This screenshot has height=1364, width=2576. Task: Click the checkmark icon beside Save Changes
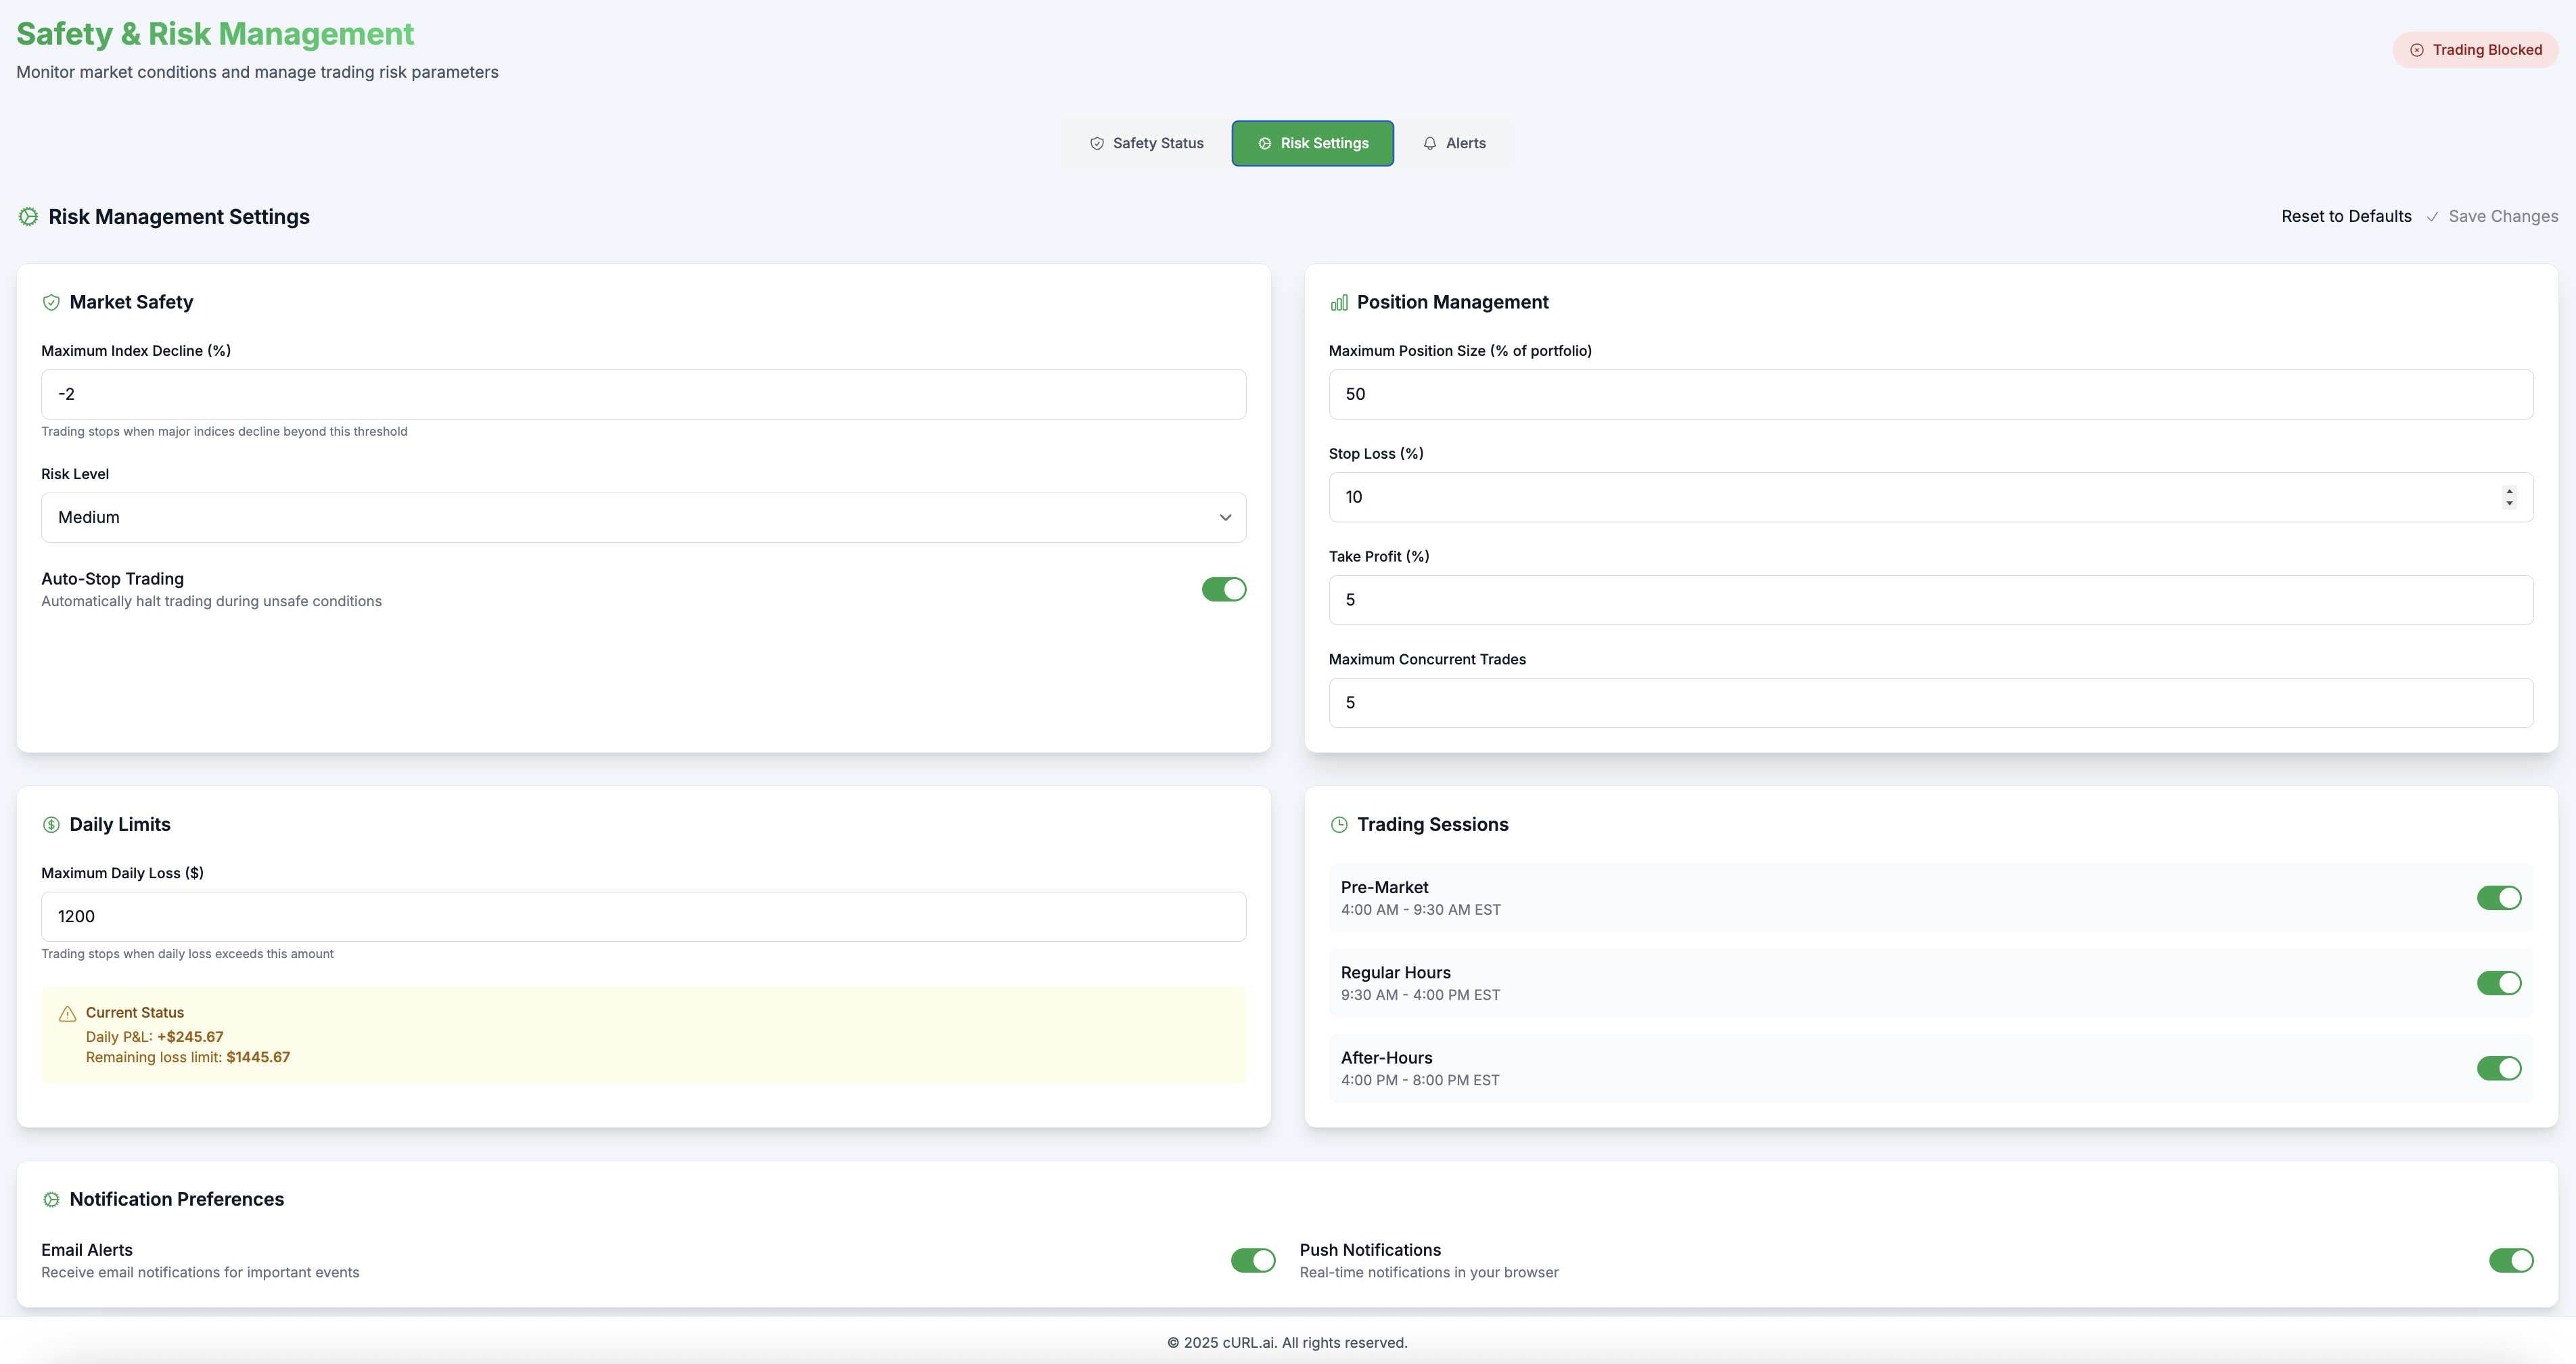[2432, 217]
